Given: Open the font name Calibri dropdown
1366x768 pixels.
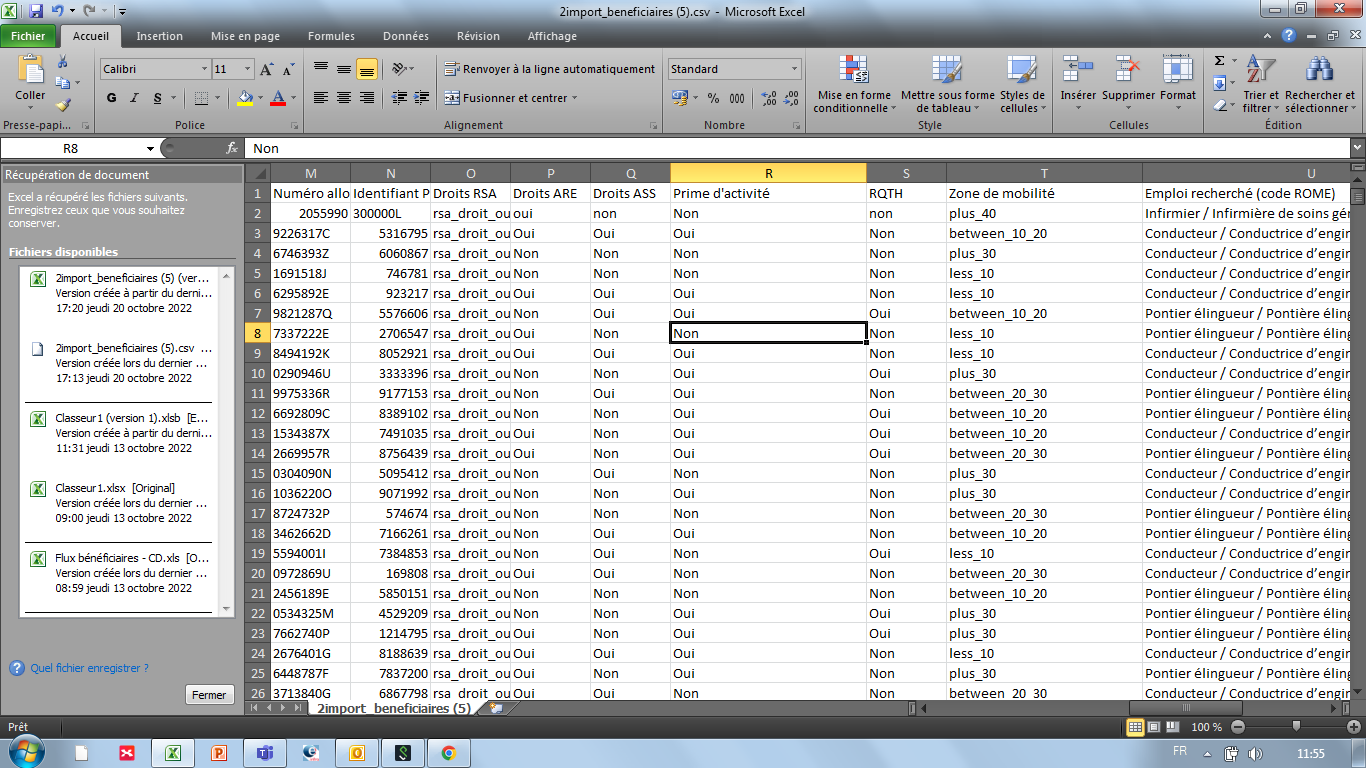Looking at the screenshot, I should [204, 69].
